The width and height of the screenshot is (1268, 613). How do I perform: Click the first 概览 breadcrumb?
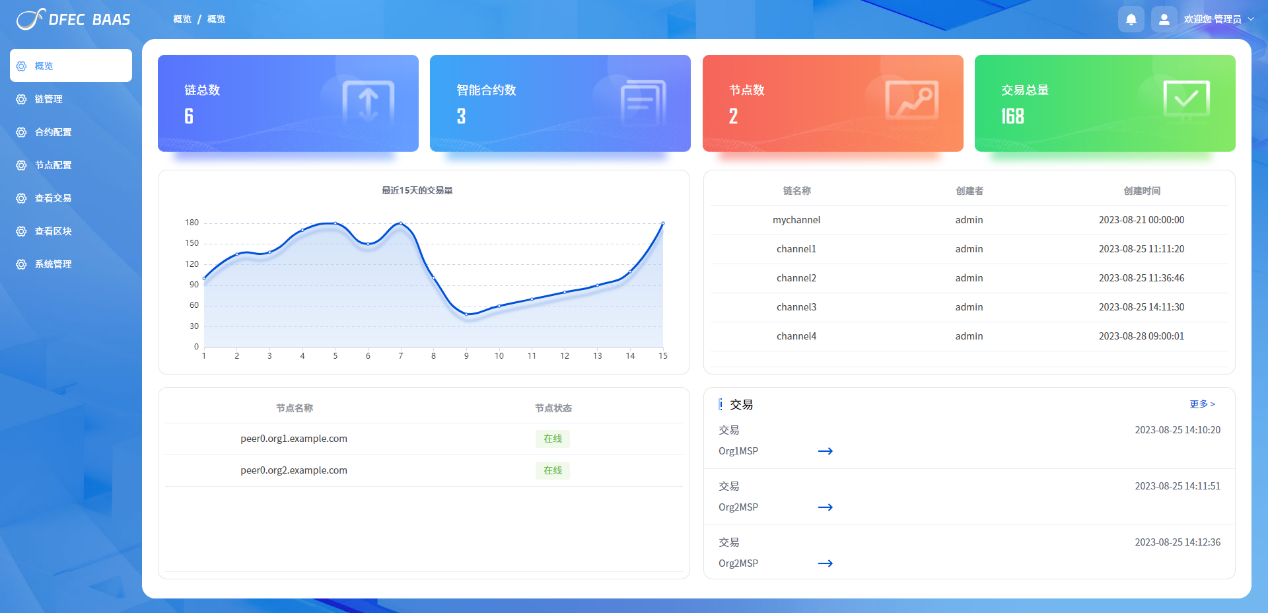182,19
